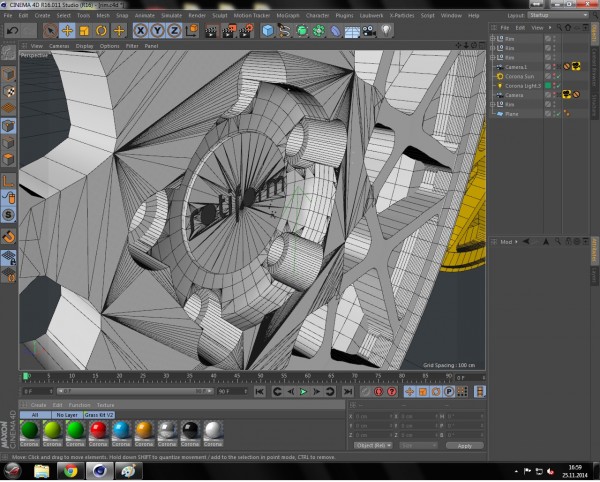The image size is (600, 482).
Task: Add a light object from toolbar
Action: pyautogui.click(x=386, y=31)
